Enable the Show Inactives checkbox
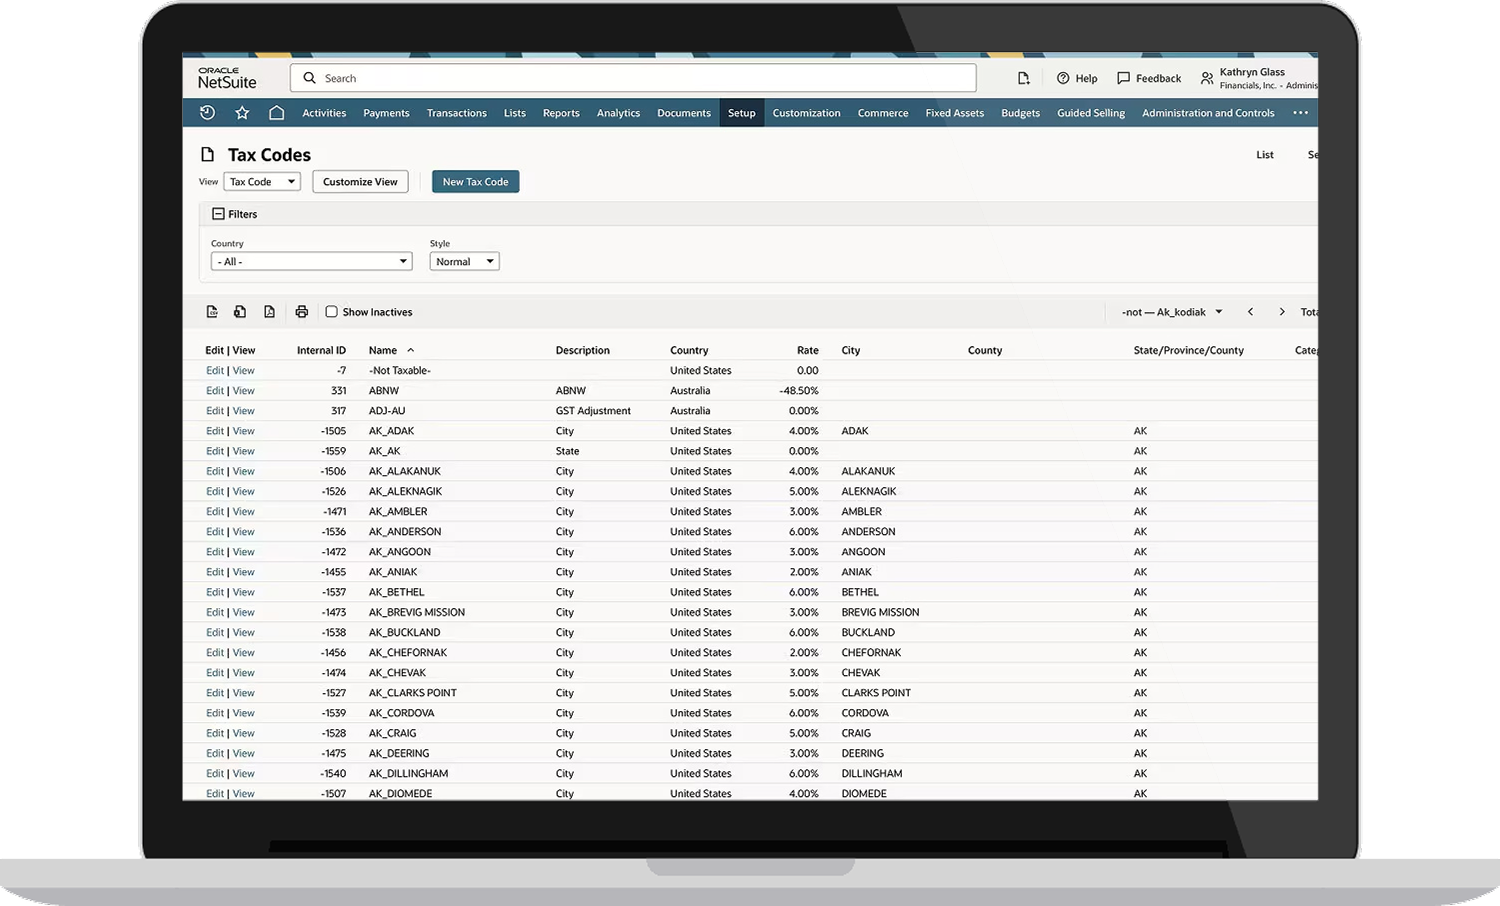The height and width of the screenshot is (906, 1500). click(x=332, y=312)
